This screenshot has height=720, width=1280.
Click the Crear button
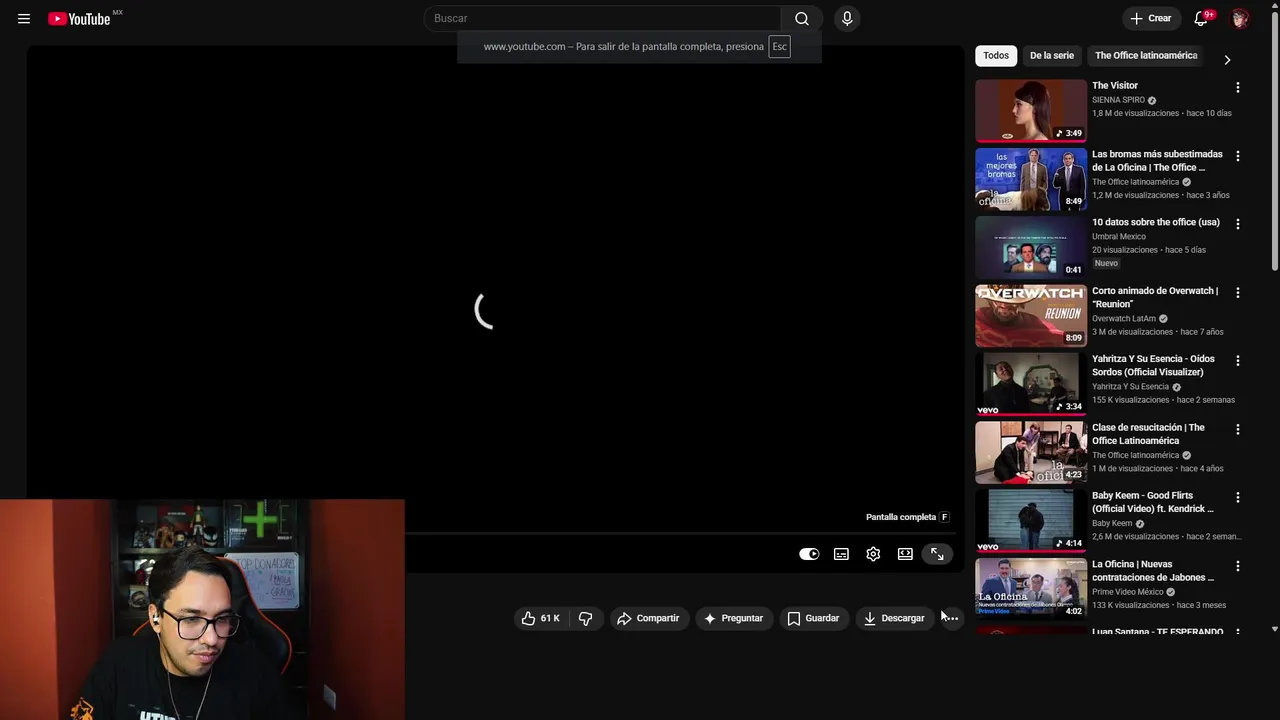tap(1151, 18)
